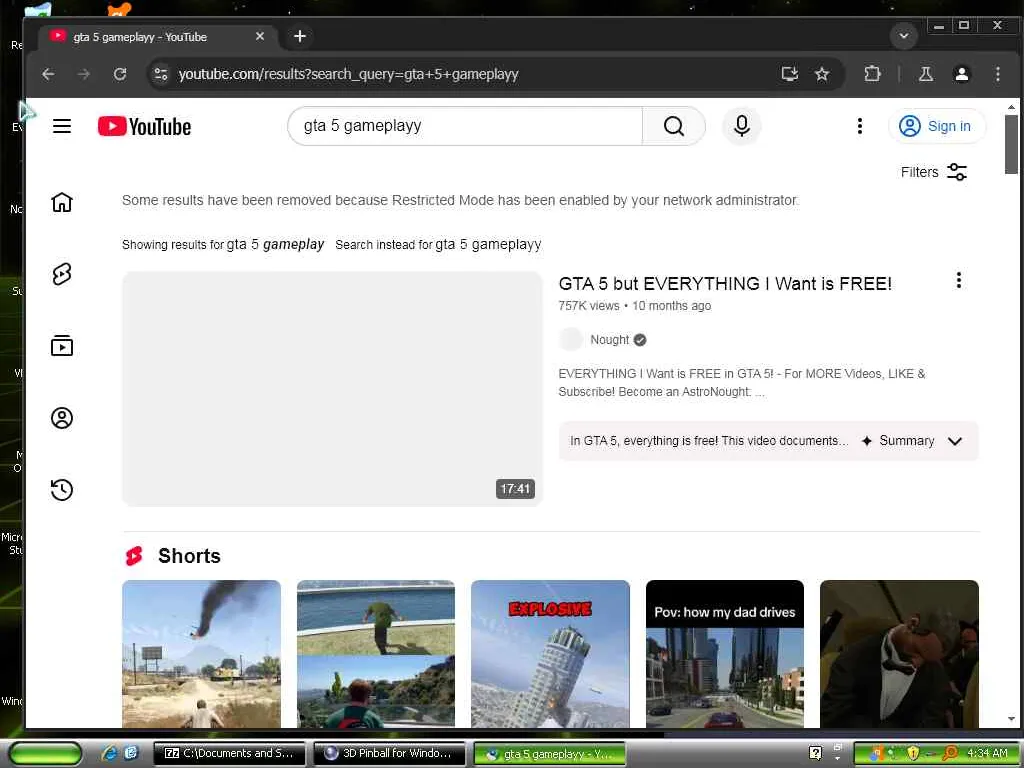Open the video's three-dot action menu

click(958, 280)
